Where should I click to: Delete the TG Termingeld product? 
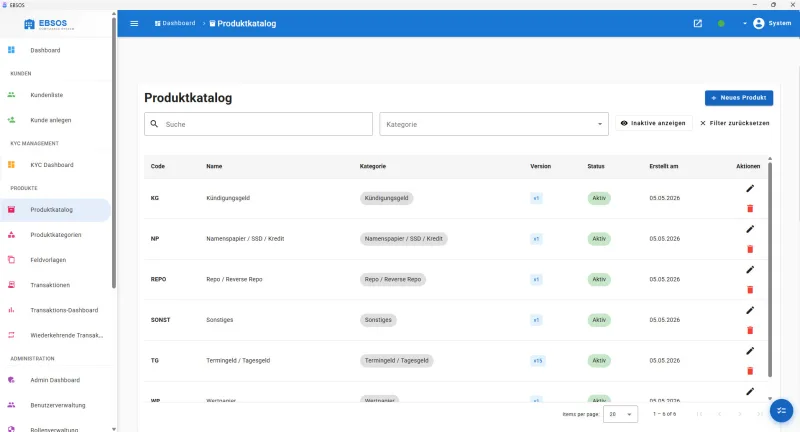tap(750, 371)
